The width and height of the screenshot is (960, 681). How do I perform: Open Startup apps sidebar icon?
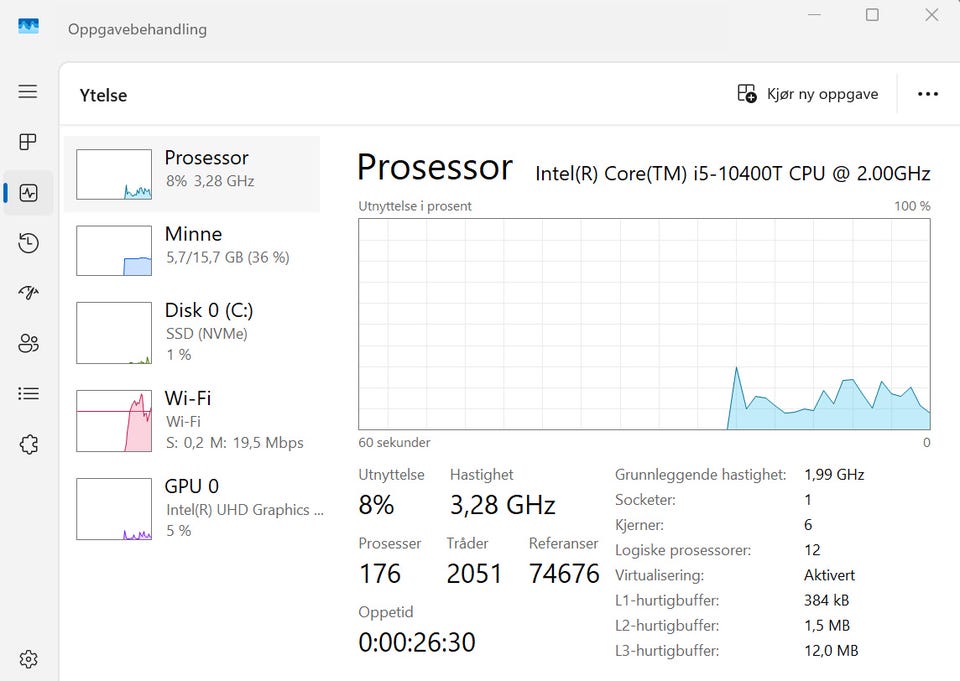point(28,293)
